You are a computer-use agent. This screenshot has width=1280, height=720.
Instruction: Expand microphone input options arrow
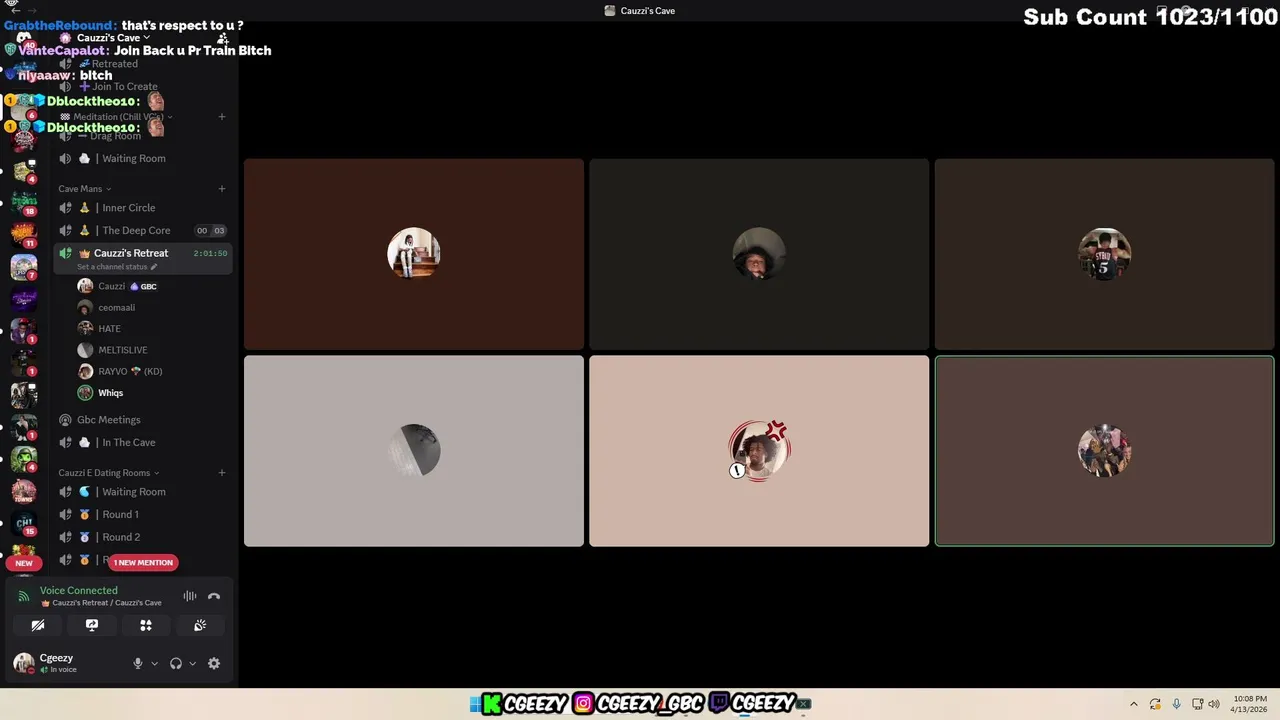pyautogui.click(x=154, y=663)
